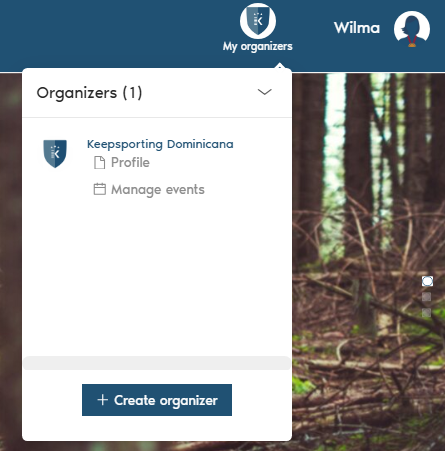Image resolution: width=445 pixels, height=451 pixels.
Task: Open the Keepsporting Dominicana organizer link
Action: pyautogui.click(x=160, y=144)
